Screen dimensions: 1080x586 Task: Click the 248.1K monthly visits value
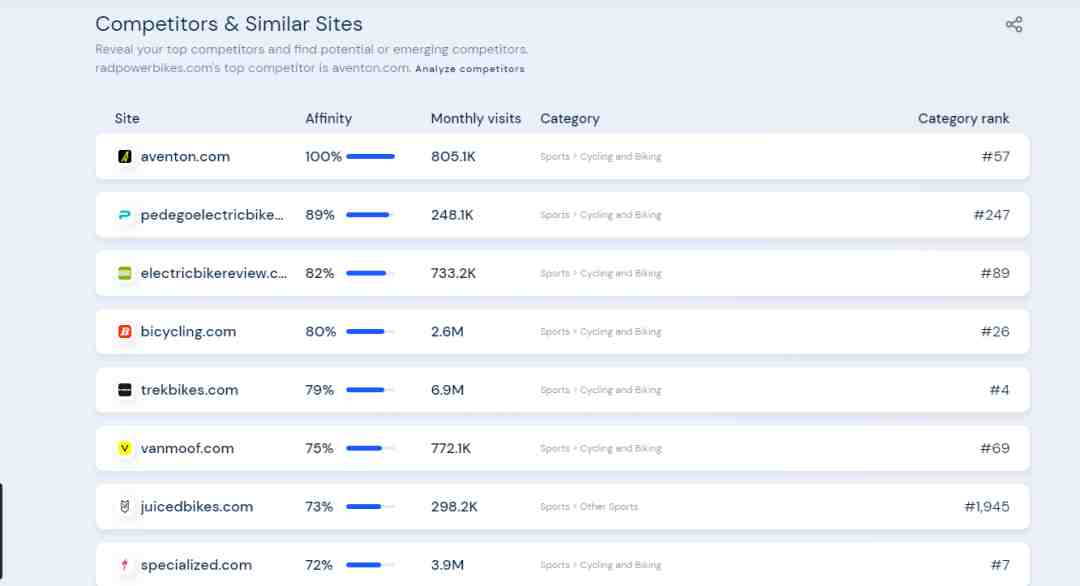[453, 215]
